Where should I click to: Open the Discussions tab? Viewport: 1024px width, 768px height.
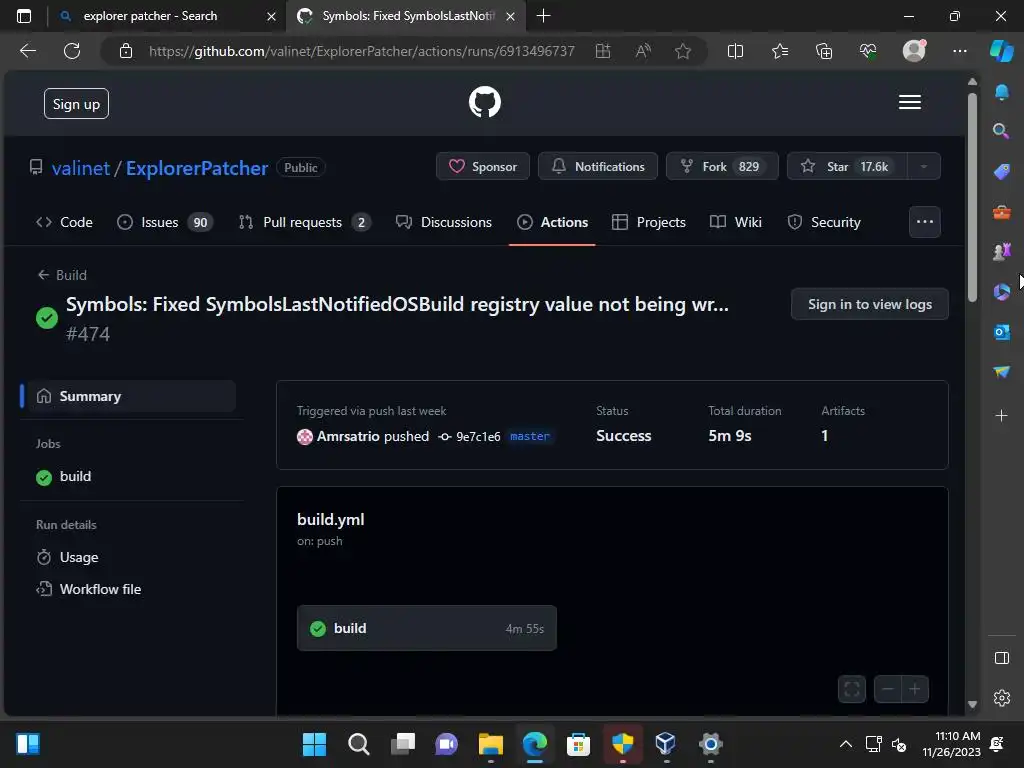click(443, 222)
